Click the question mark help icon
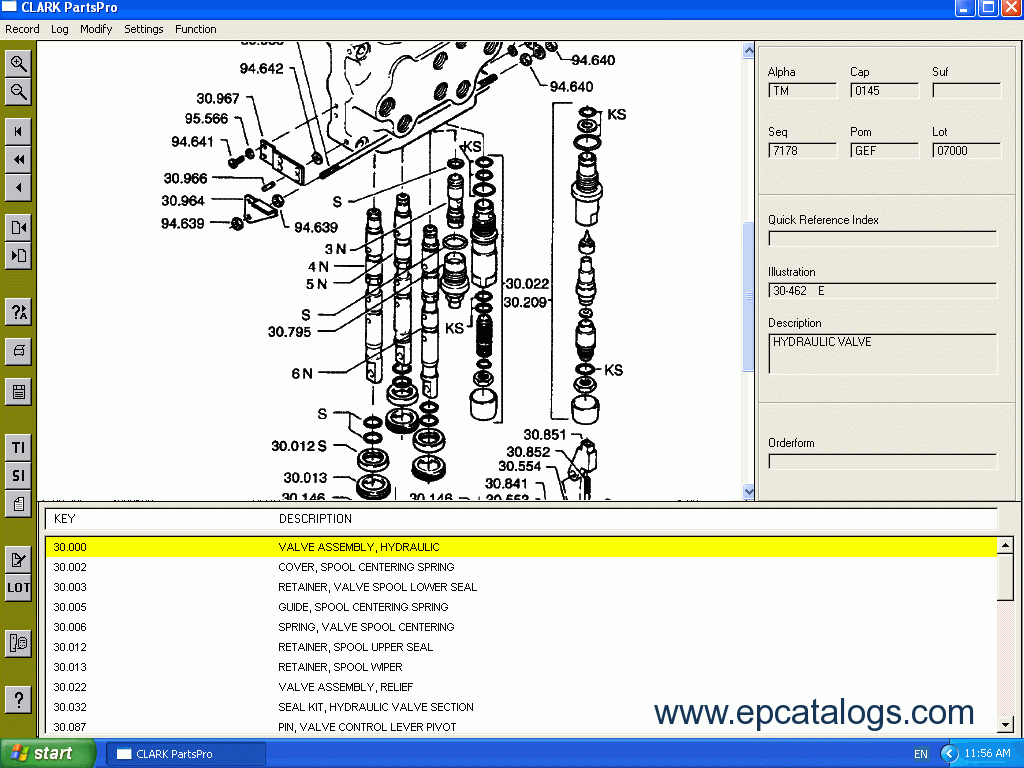Screen dimensions: 1024x768 (18, 698)
